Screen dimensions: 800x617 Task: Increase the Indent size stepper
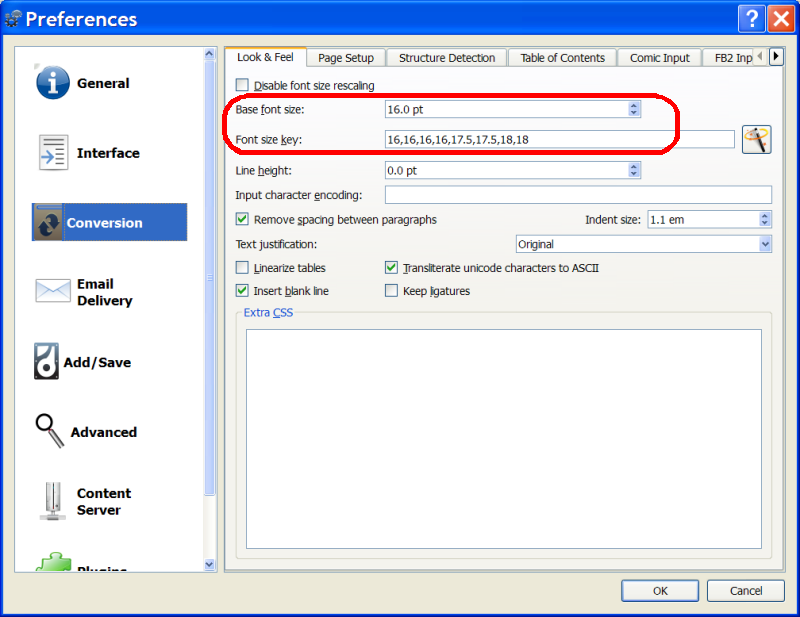[x=764, y=215]
